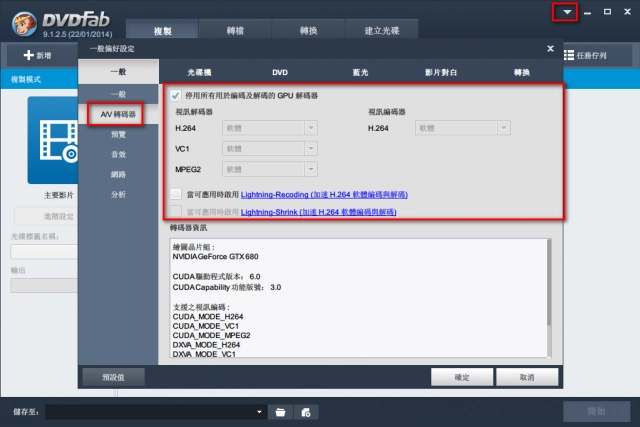Uncheck 停用所有用於編碼及解碼的 GPU 解碼器 checkbox
This screenshot has height=427, width=640.
(176, 96)
